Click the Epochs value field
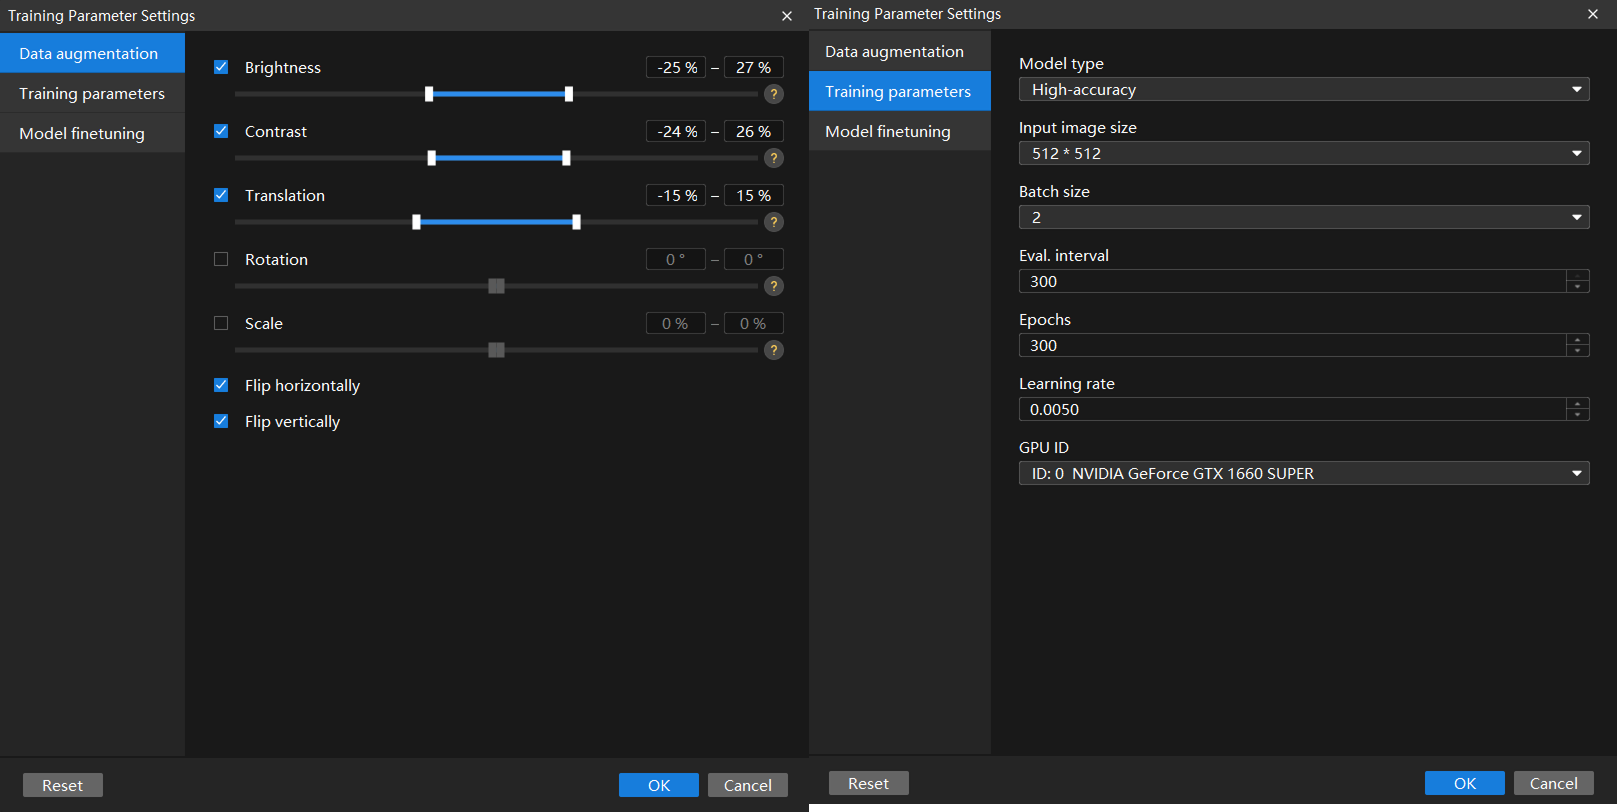The height and width of the screenshot is (812, 1617). (1292, 345)
